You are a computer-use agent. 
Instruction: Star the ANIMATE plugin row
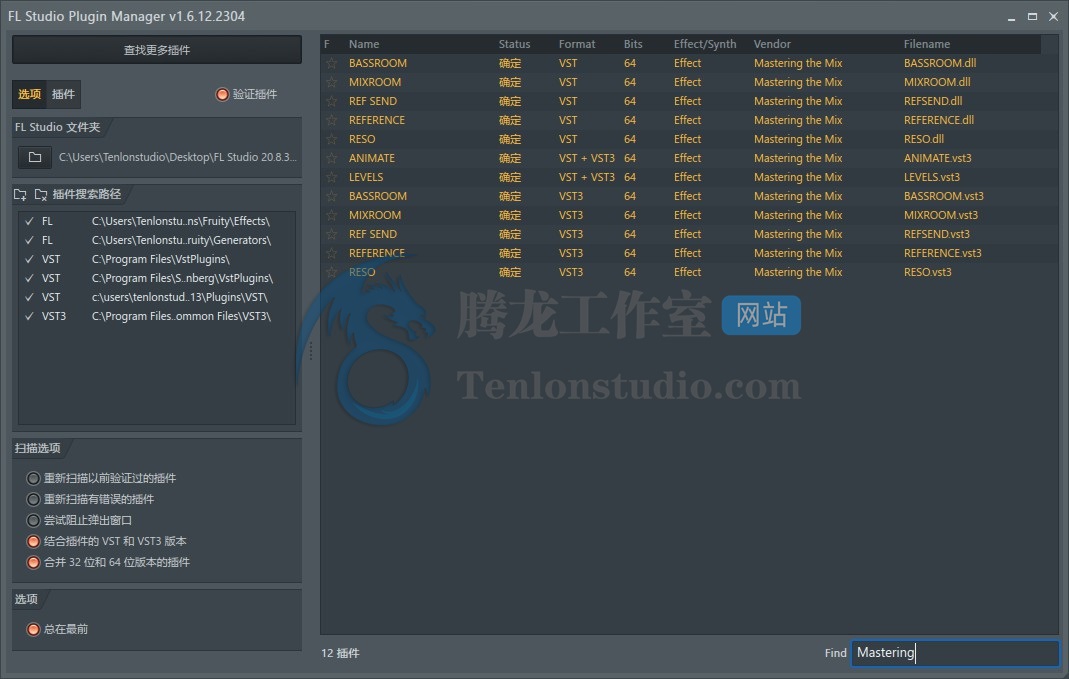331,159
